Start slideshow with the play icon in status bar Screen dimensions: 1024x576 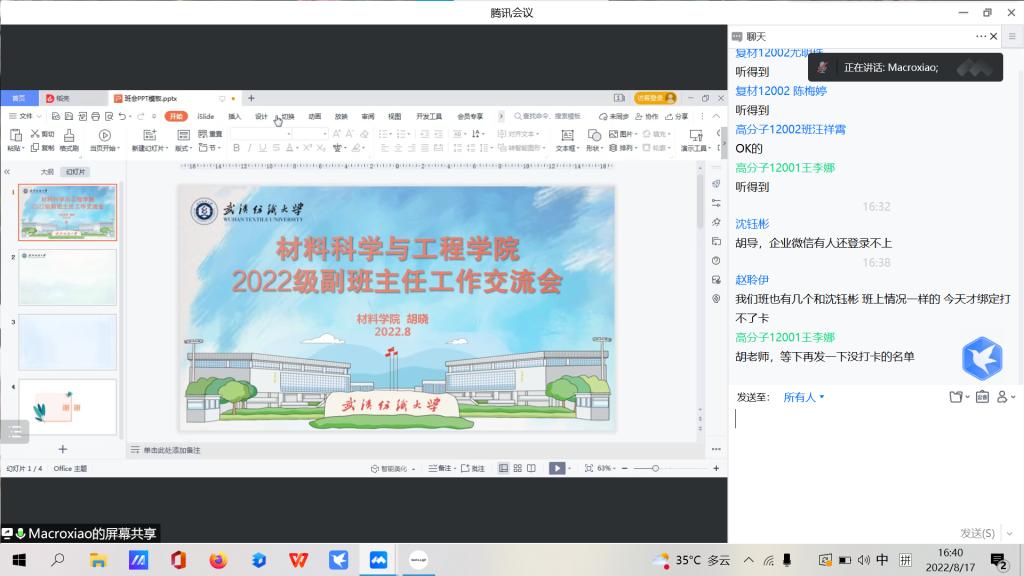(x=557, y=468)
